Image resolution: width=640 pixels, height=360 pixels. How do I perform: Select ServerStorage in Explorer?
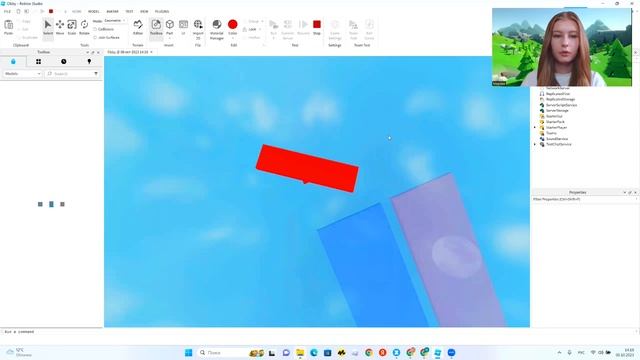[x=557, y=111]
